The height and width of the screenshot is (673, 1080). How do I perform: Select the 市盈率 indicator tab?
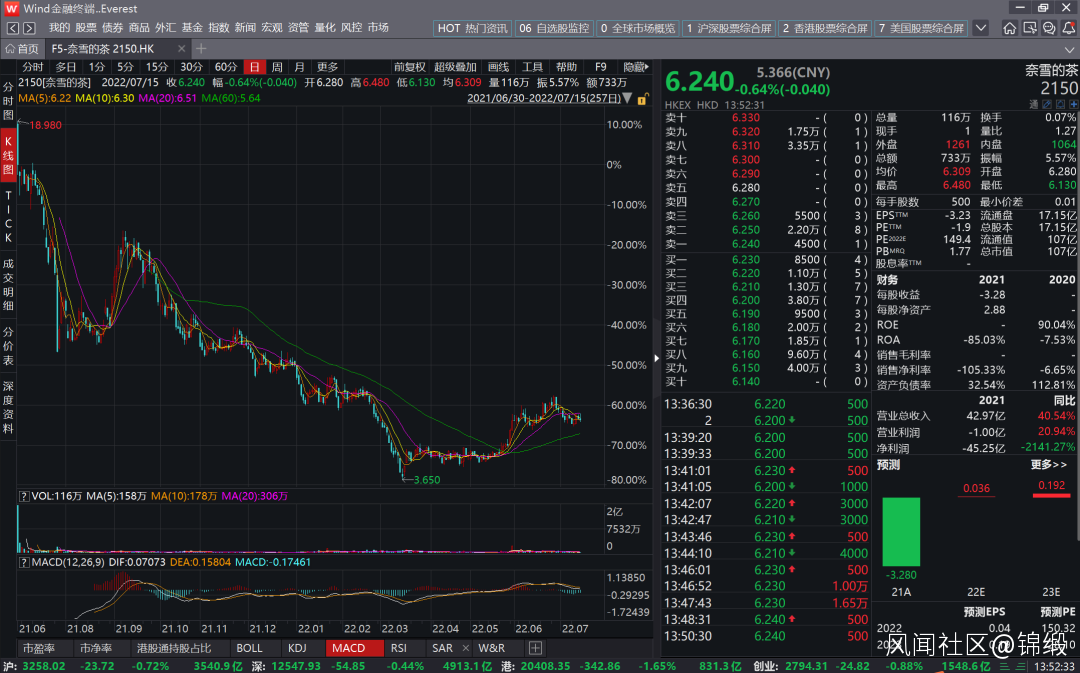click(38, 648)
